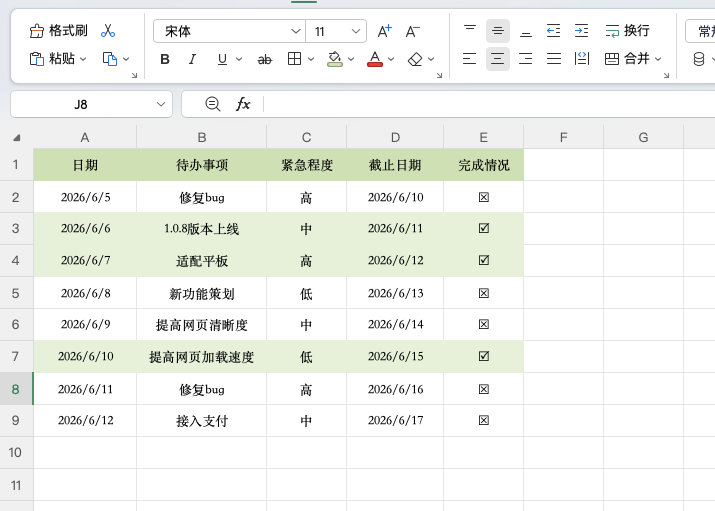The image size is (715, 511).
Task: Open the Merge (合并) options arrow
Action: 658,59
